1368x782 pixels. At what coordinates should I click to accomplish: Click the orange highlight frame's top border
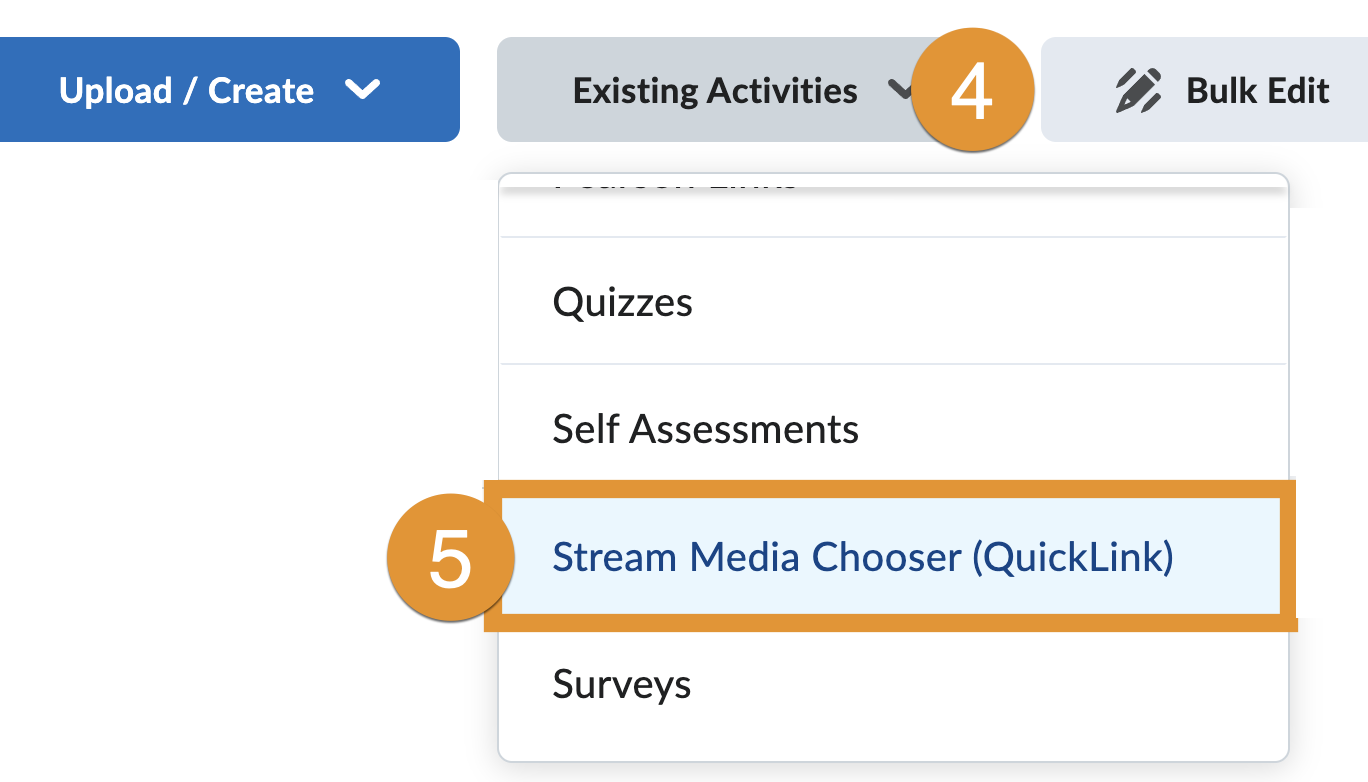pyautogui.click(x=890, y=487)
